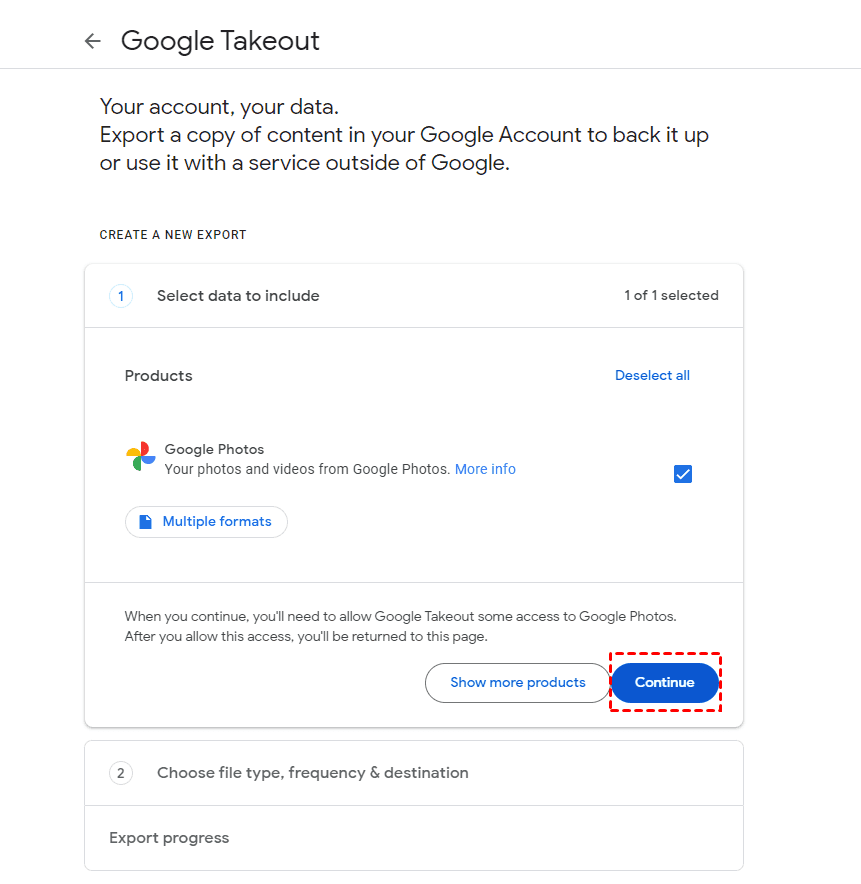Click the Deselect all link
The height and width of the screenshot is (884, 861).
tap(652, 376)
